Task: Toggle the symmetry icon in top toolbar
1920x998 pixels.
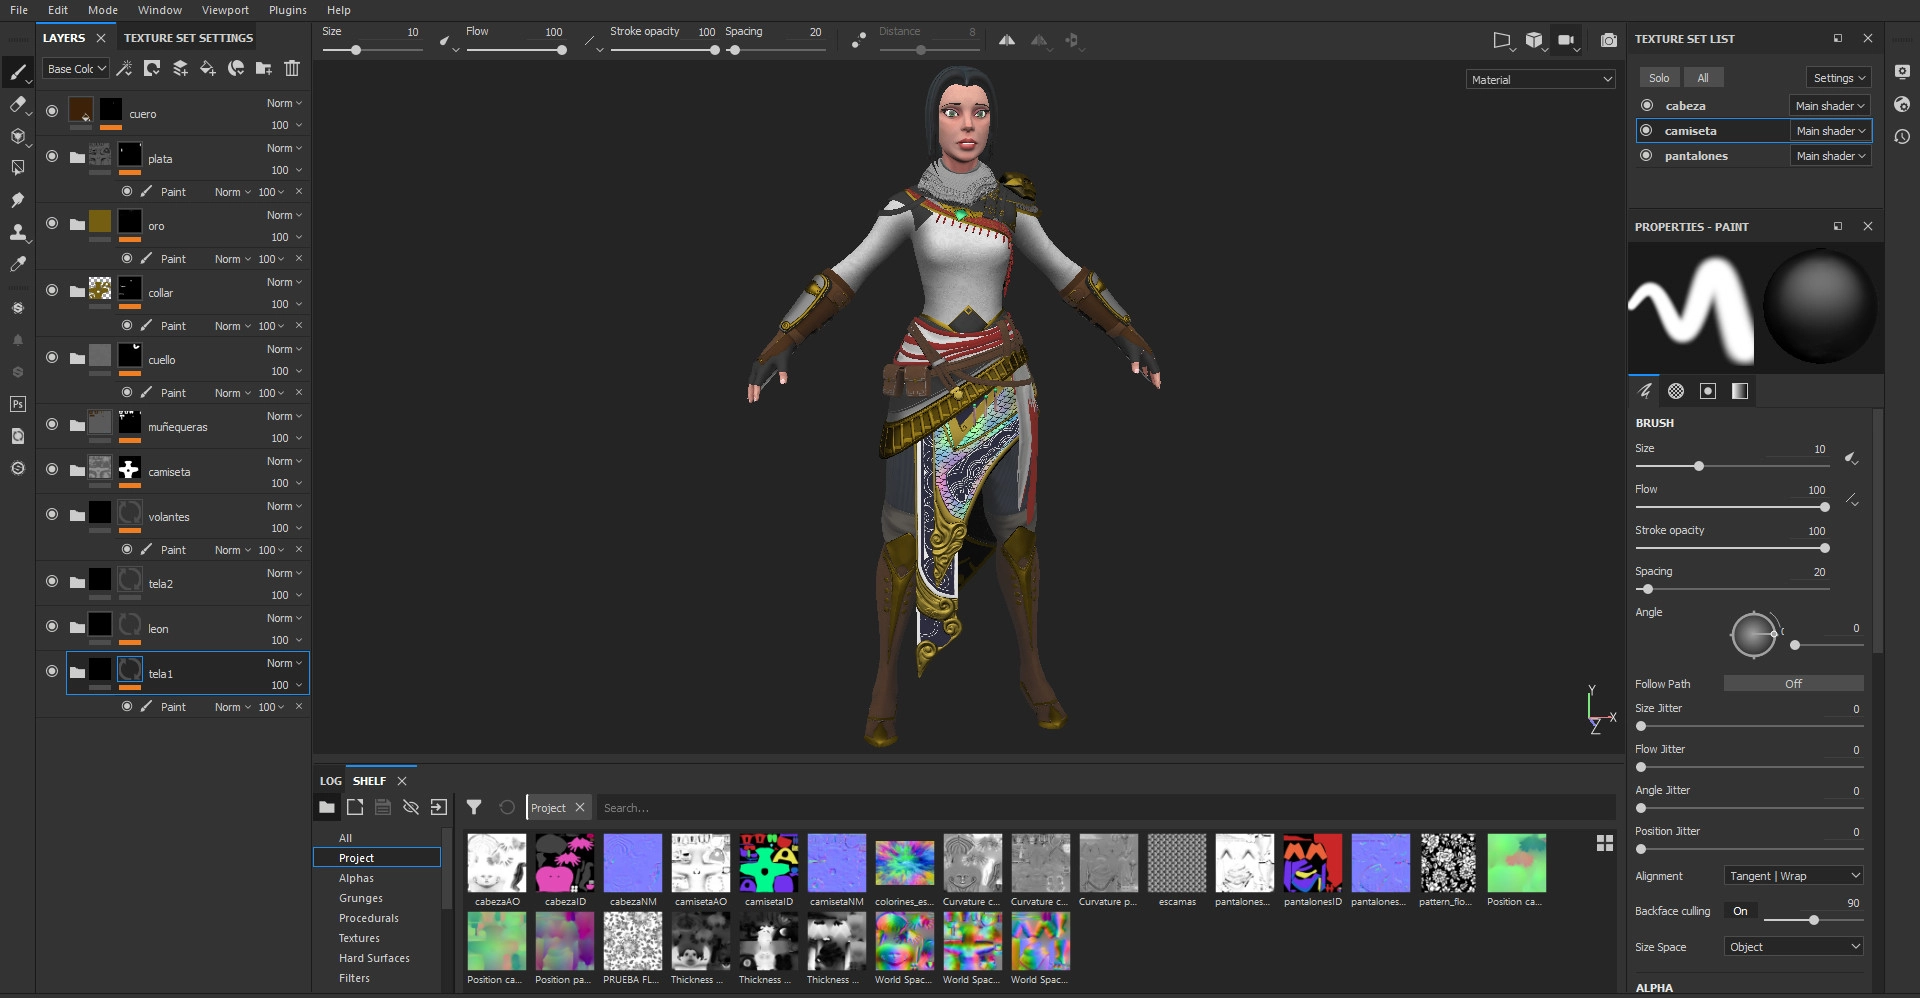Action: (x=1007, y=40)
